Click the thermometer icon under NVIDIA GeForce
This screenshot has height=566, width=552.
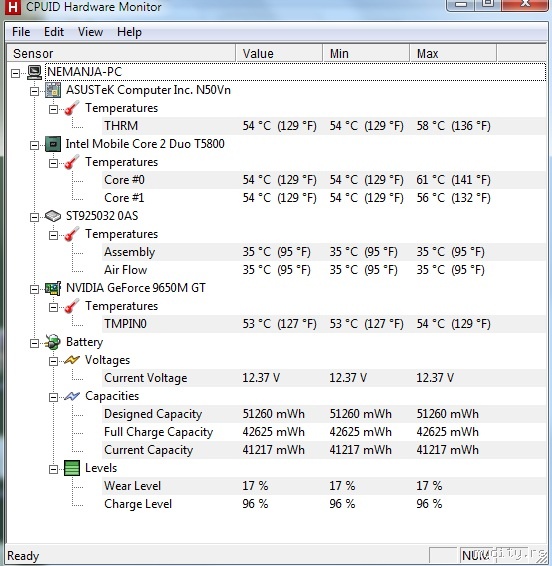pyautogui.click(x=72, y=306)
